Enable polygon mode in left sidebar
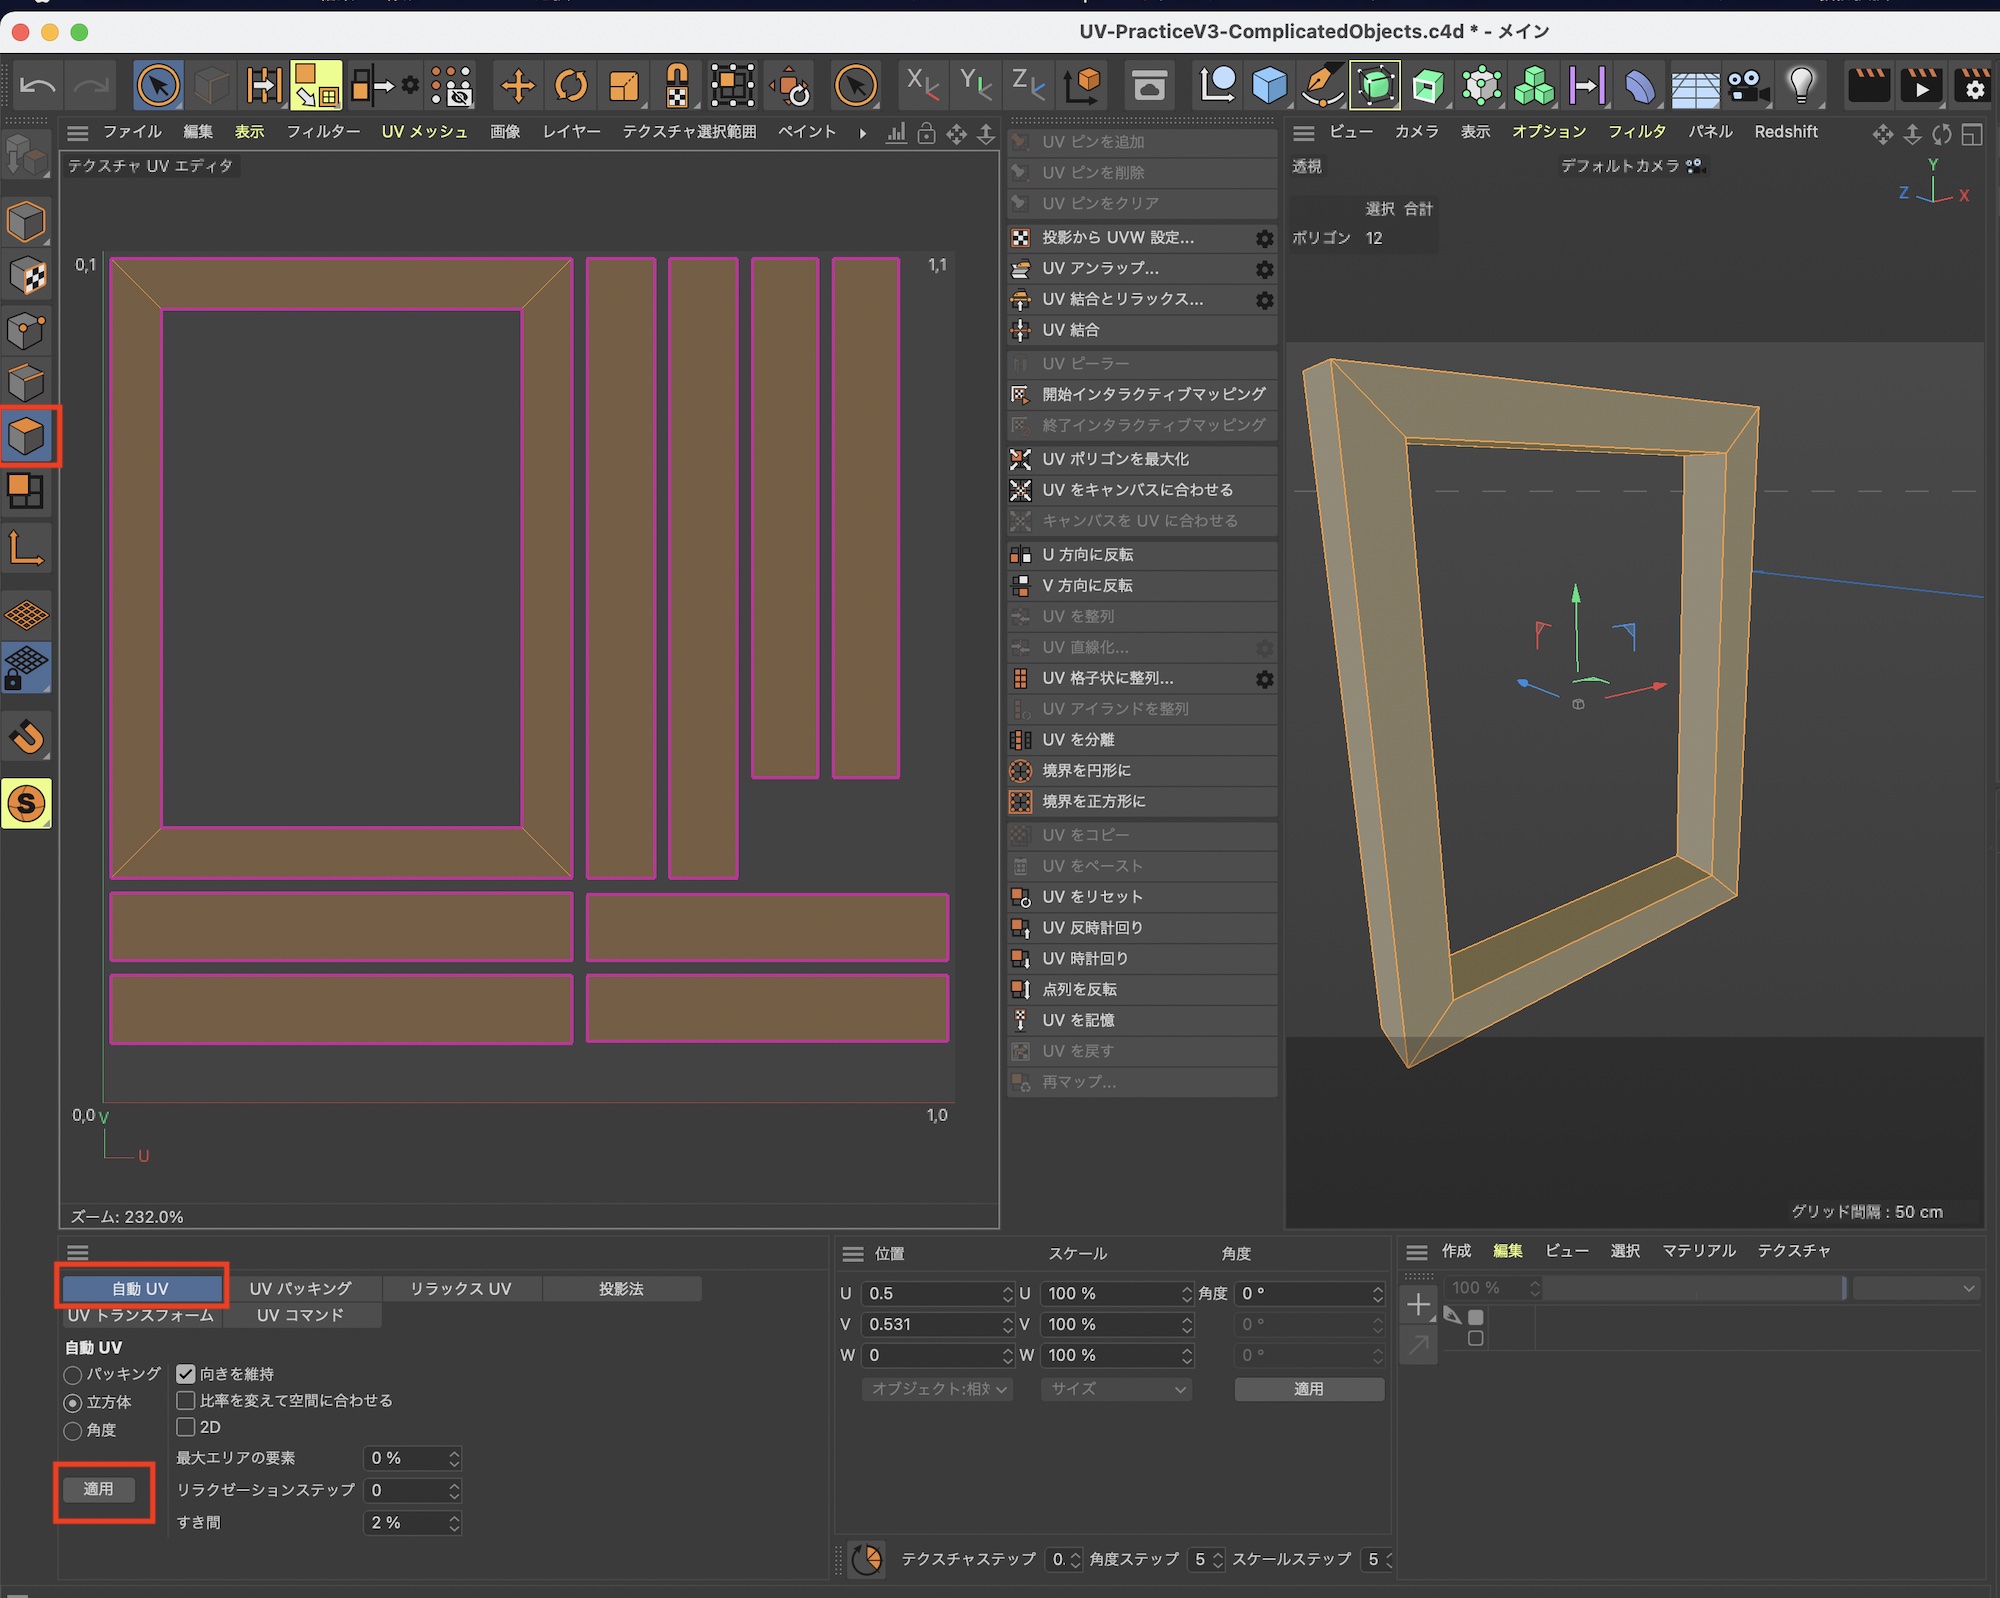Image resolution: width=2000 pixels, height=1598 pixels. click(x=27, y=437)
